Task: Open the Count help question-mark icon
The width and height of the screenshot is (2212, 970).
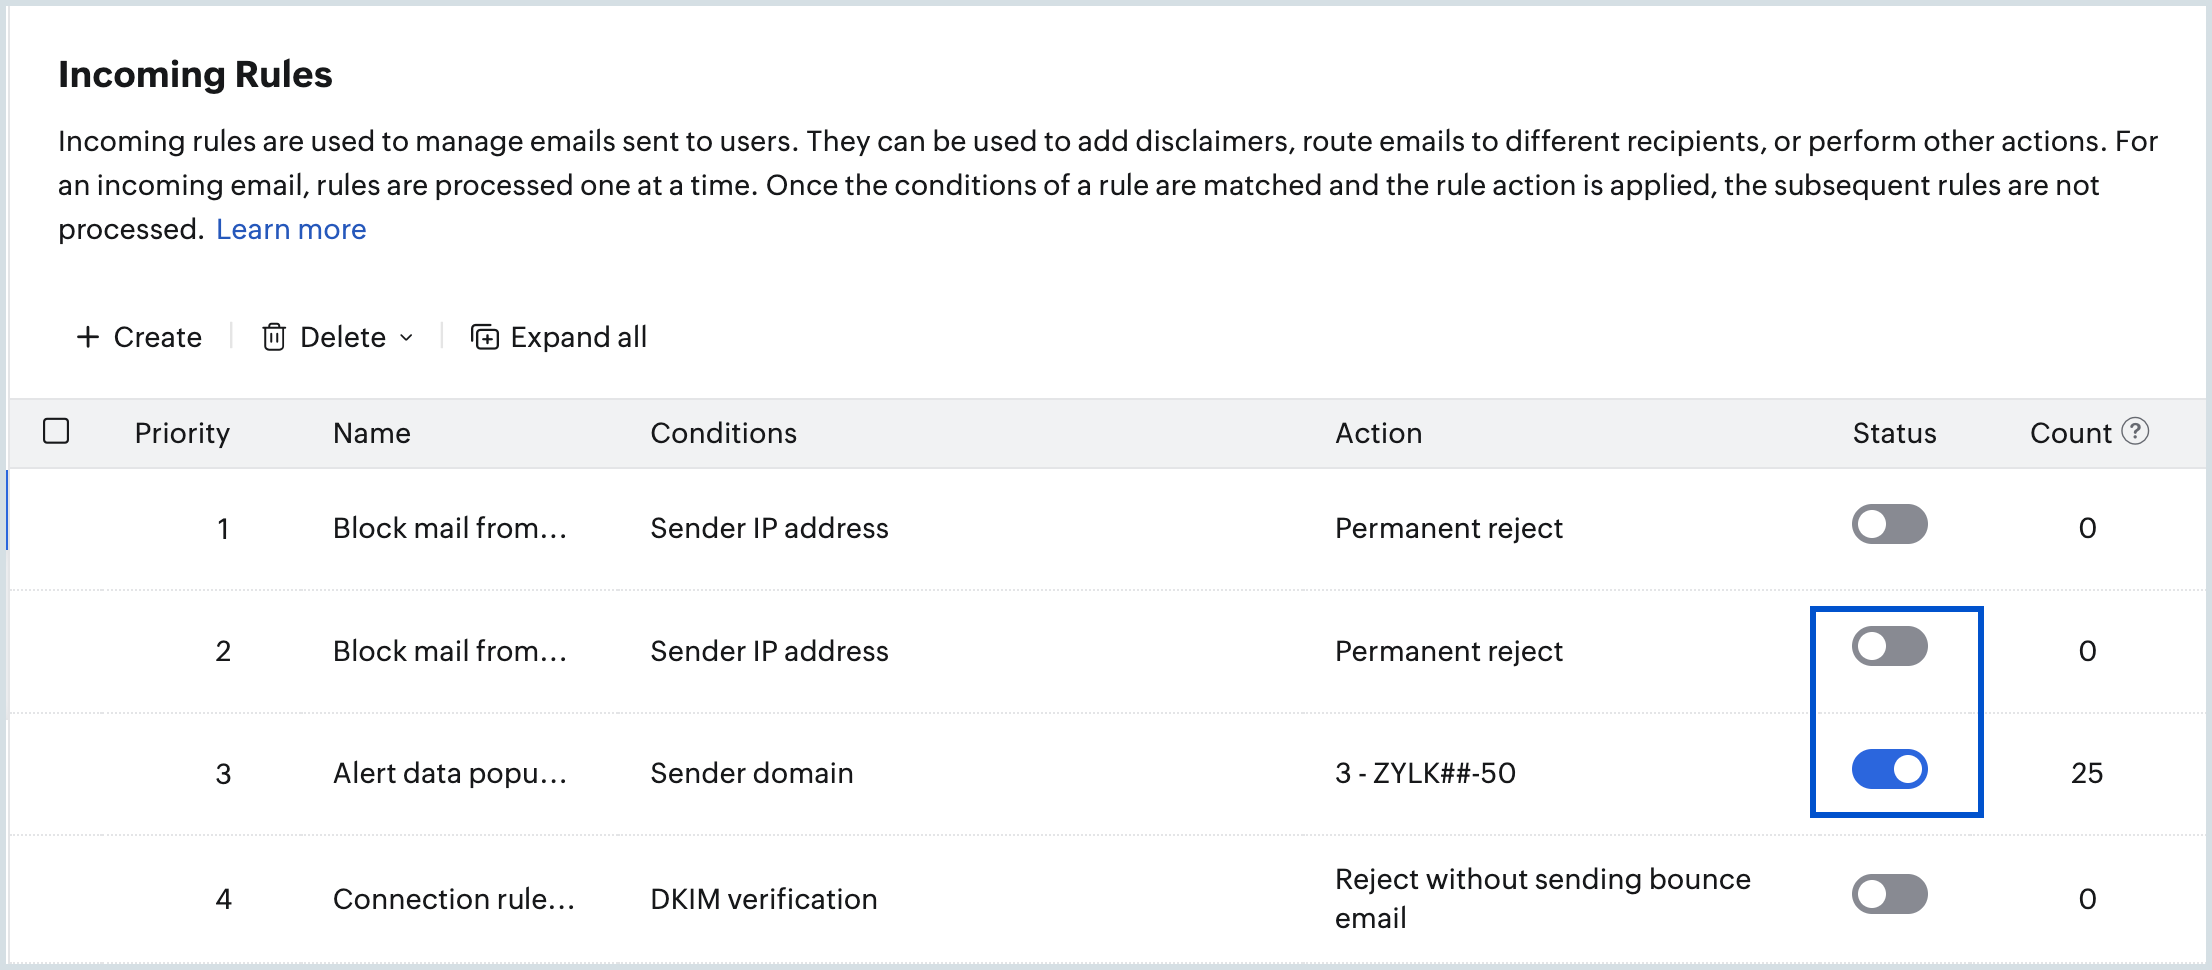Action: click(x=2135, y=431)
